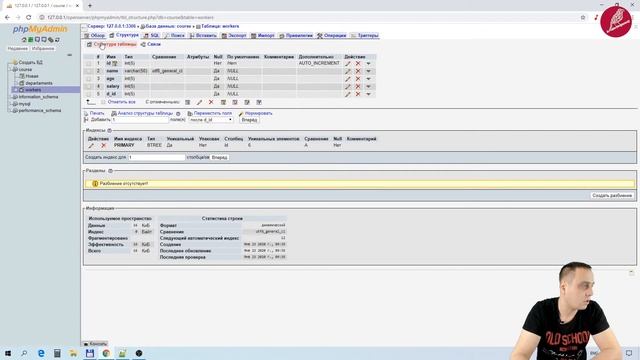Click the 'Добавить' number-of-columns input field
The width and height of the screenshot is (640, 360).
140,120
